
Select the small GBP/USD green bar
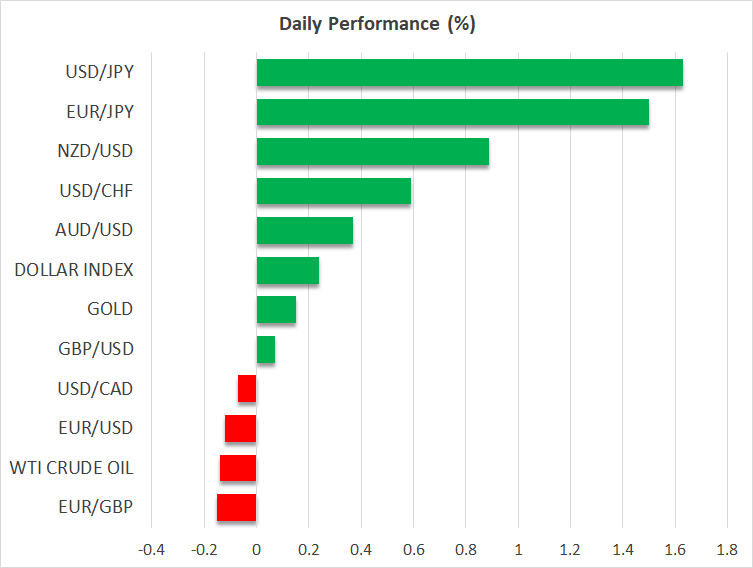pyautogui.click(x=265, y=349)
